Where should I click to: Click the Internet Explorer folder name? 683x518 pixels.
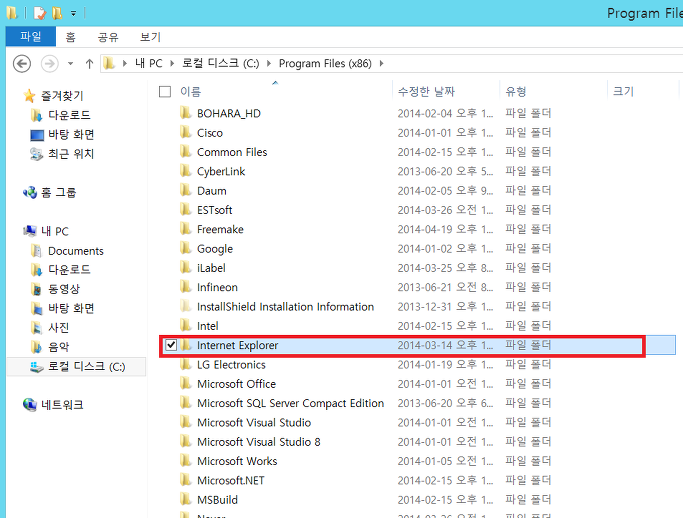[237, 345]
